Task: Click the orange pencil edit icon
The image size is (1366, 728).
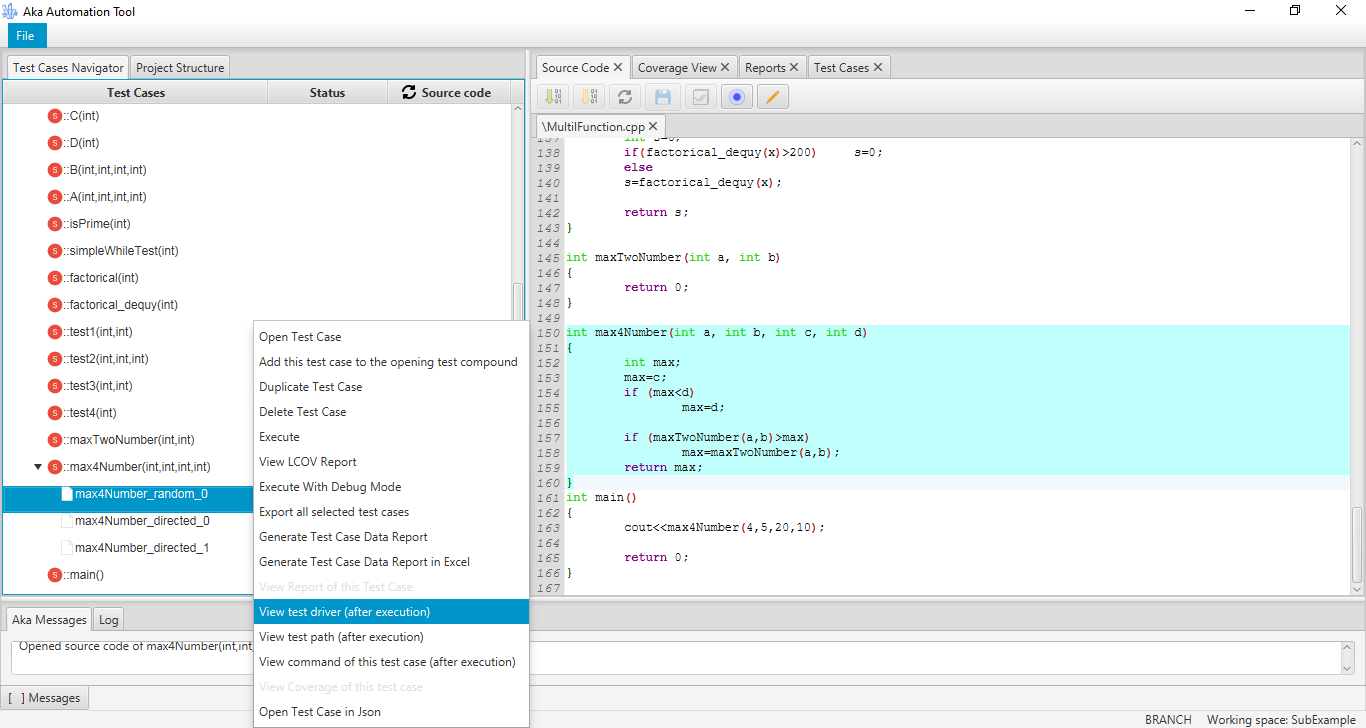Action: 773,97
